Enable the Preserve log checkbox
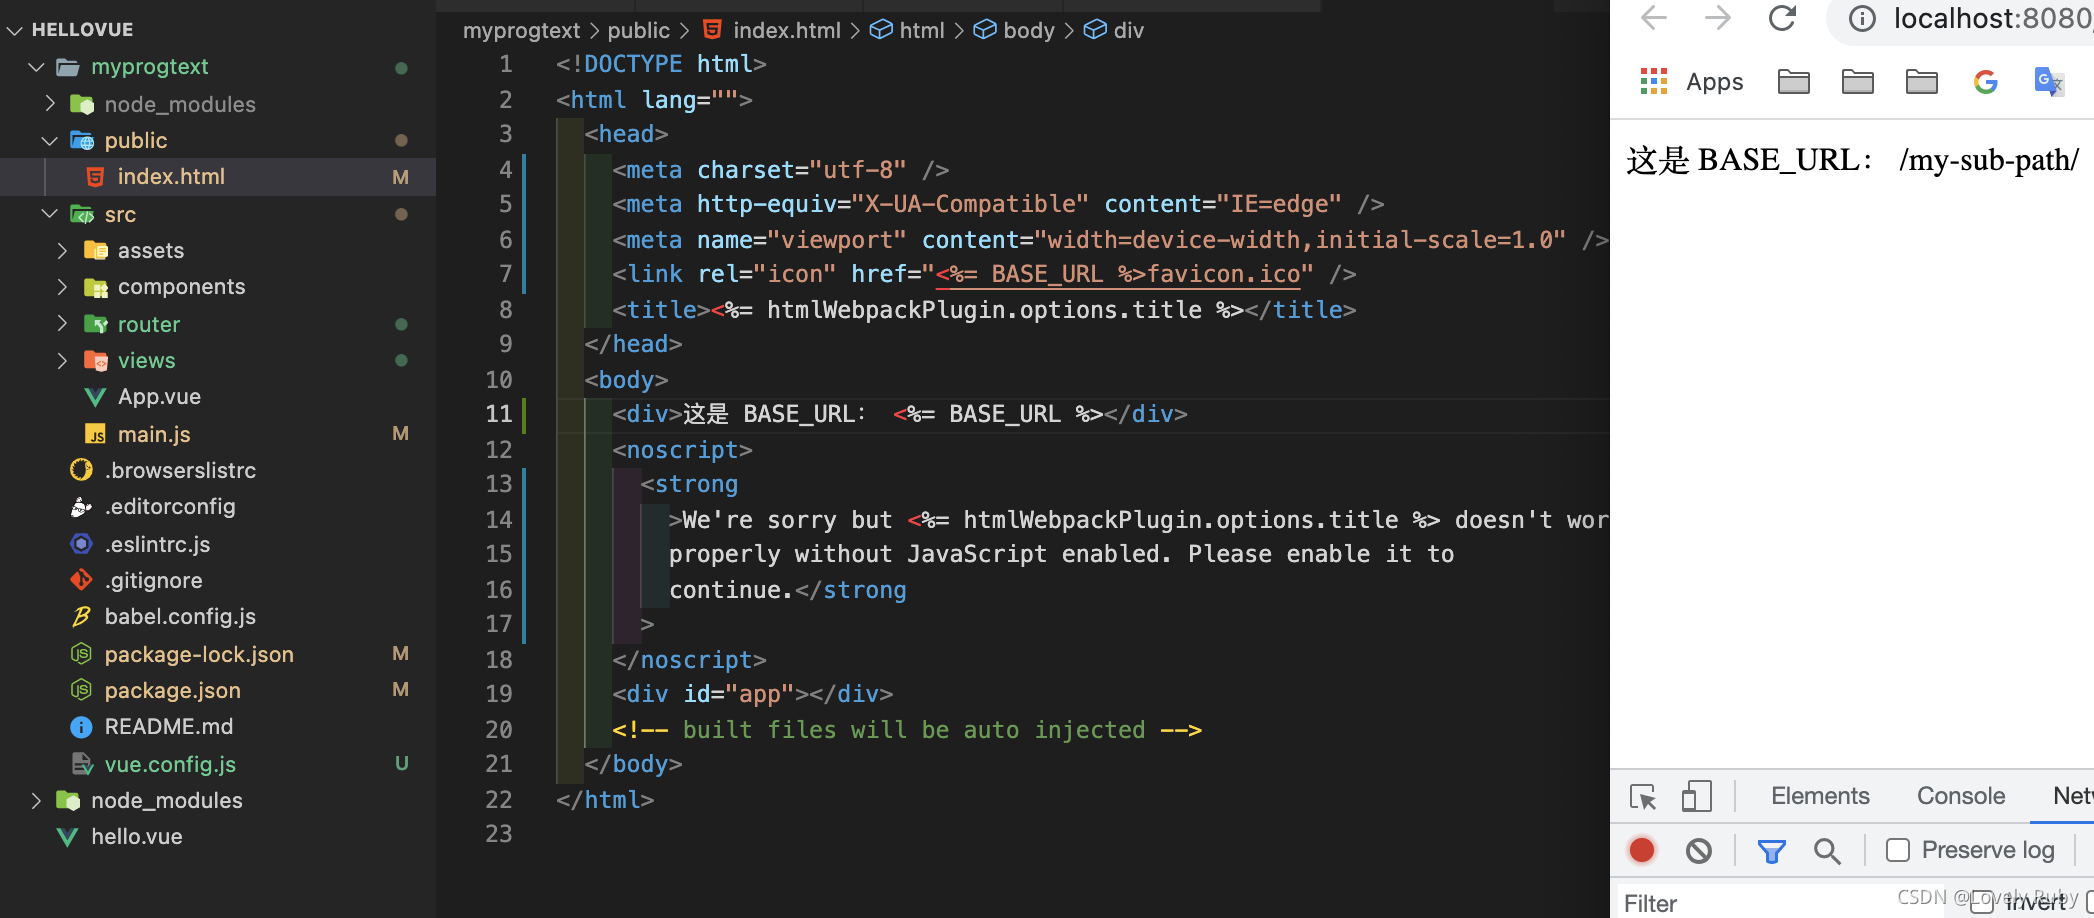Viewport: 2094px width, 918px height. coord(1897,850)
